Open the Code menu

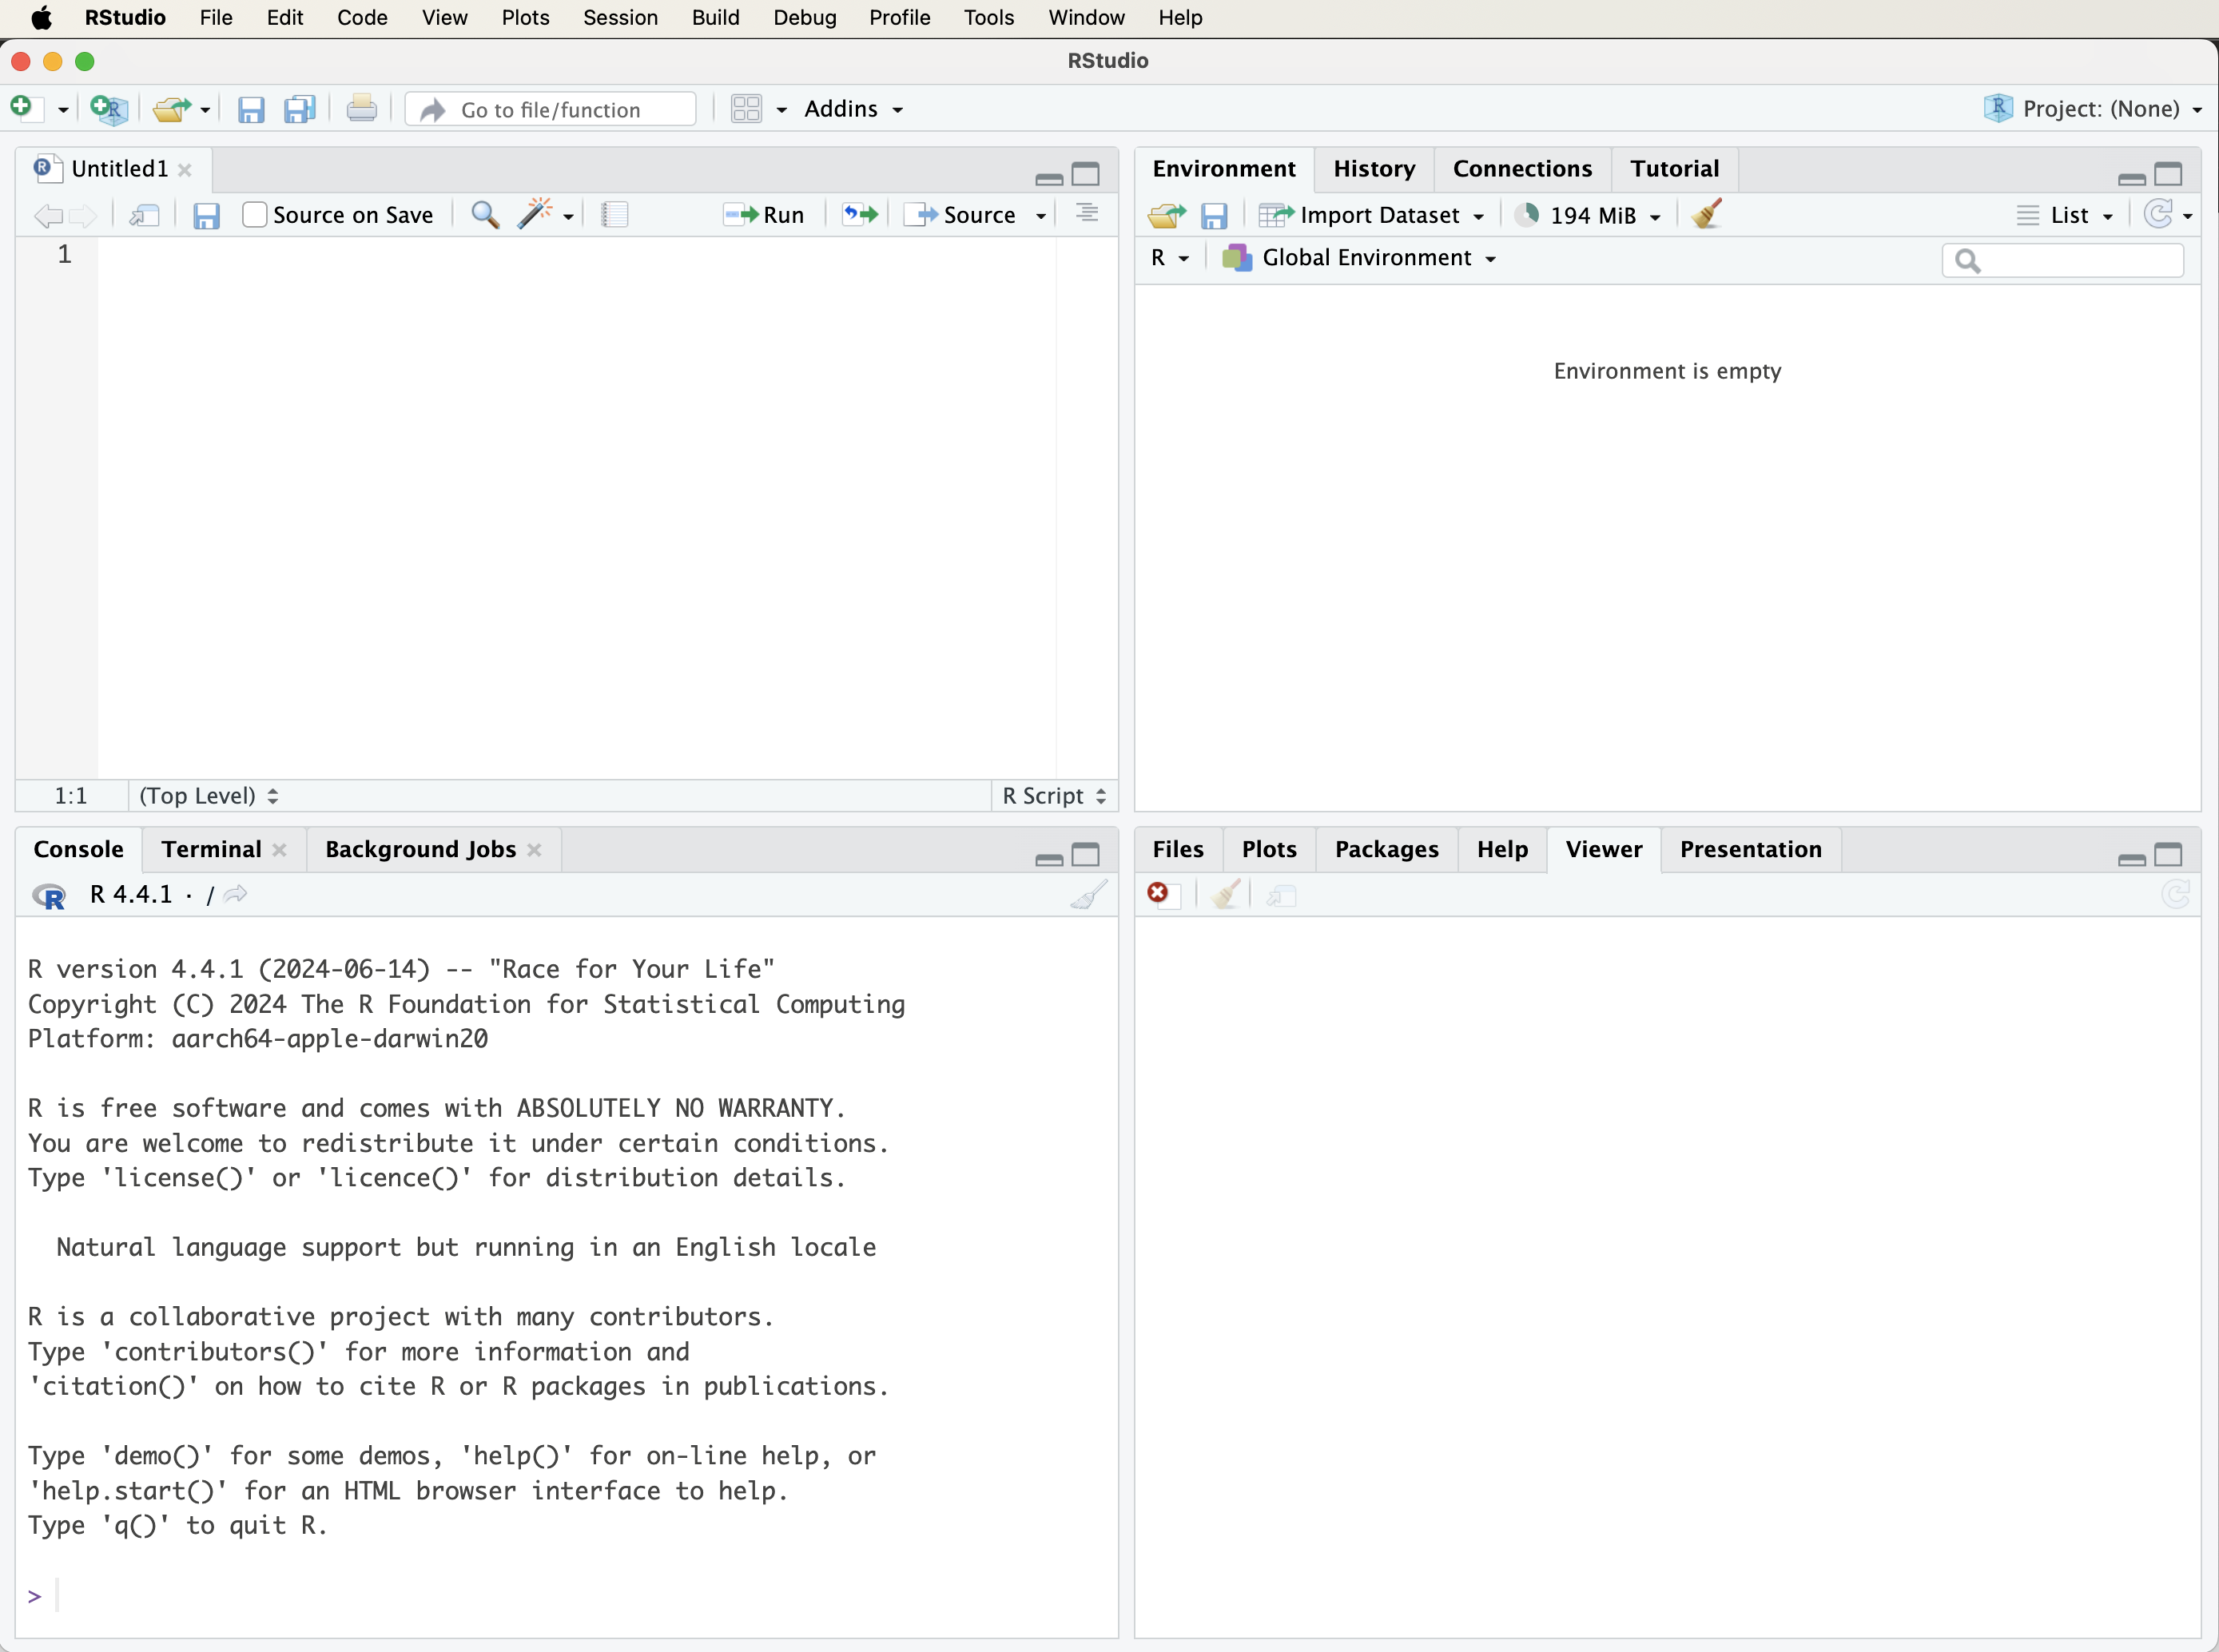coord(362,18)
